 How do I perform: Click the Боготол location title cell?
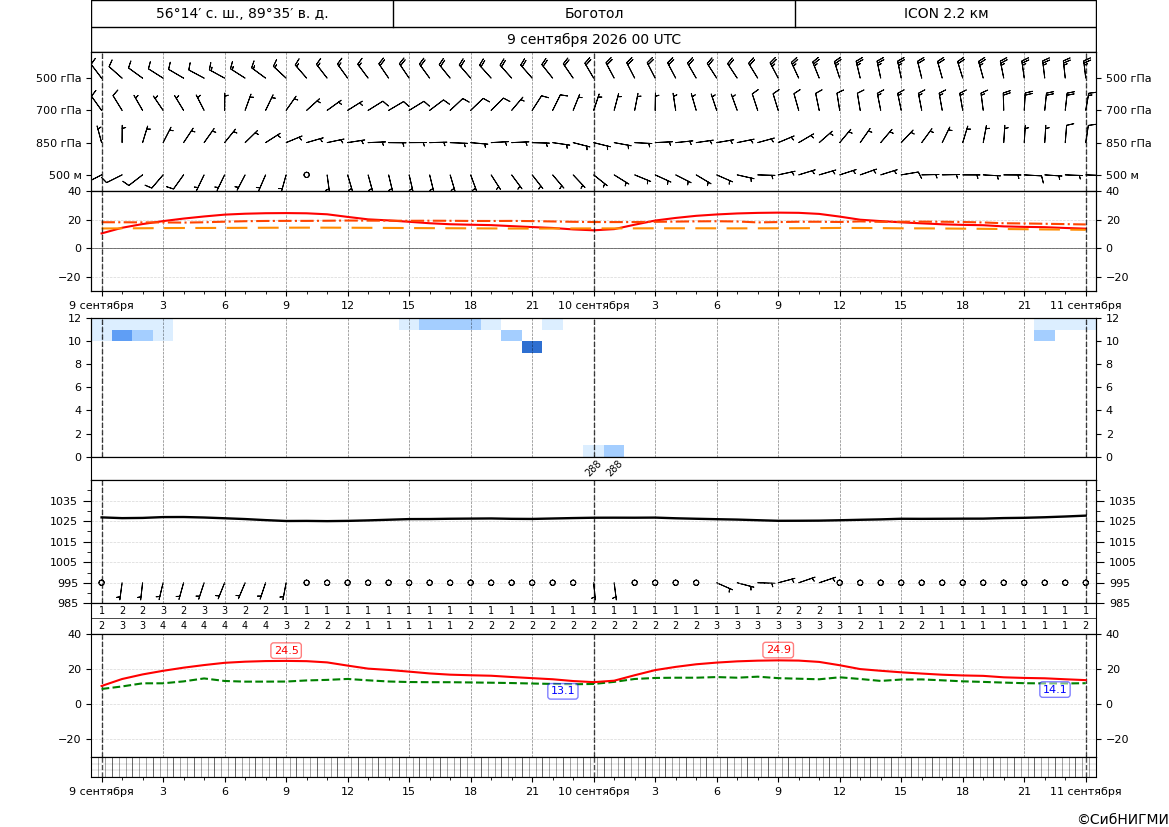594,13
